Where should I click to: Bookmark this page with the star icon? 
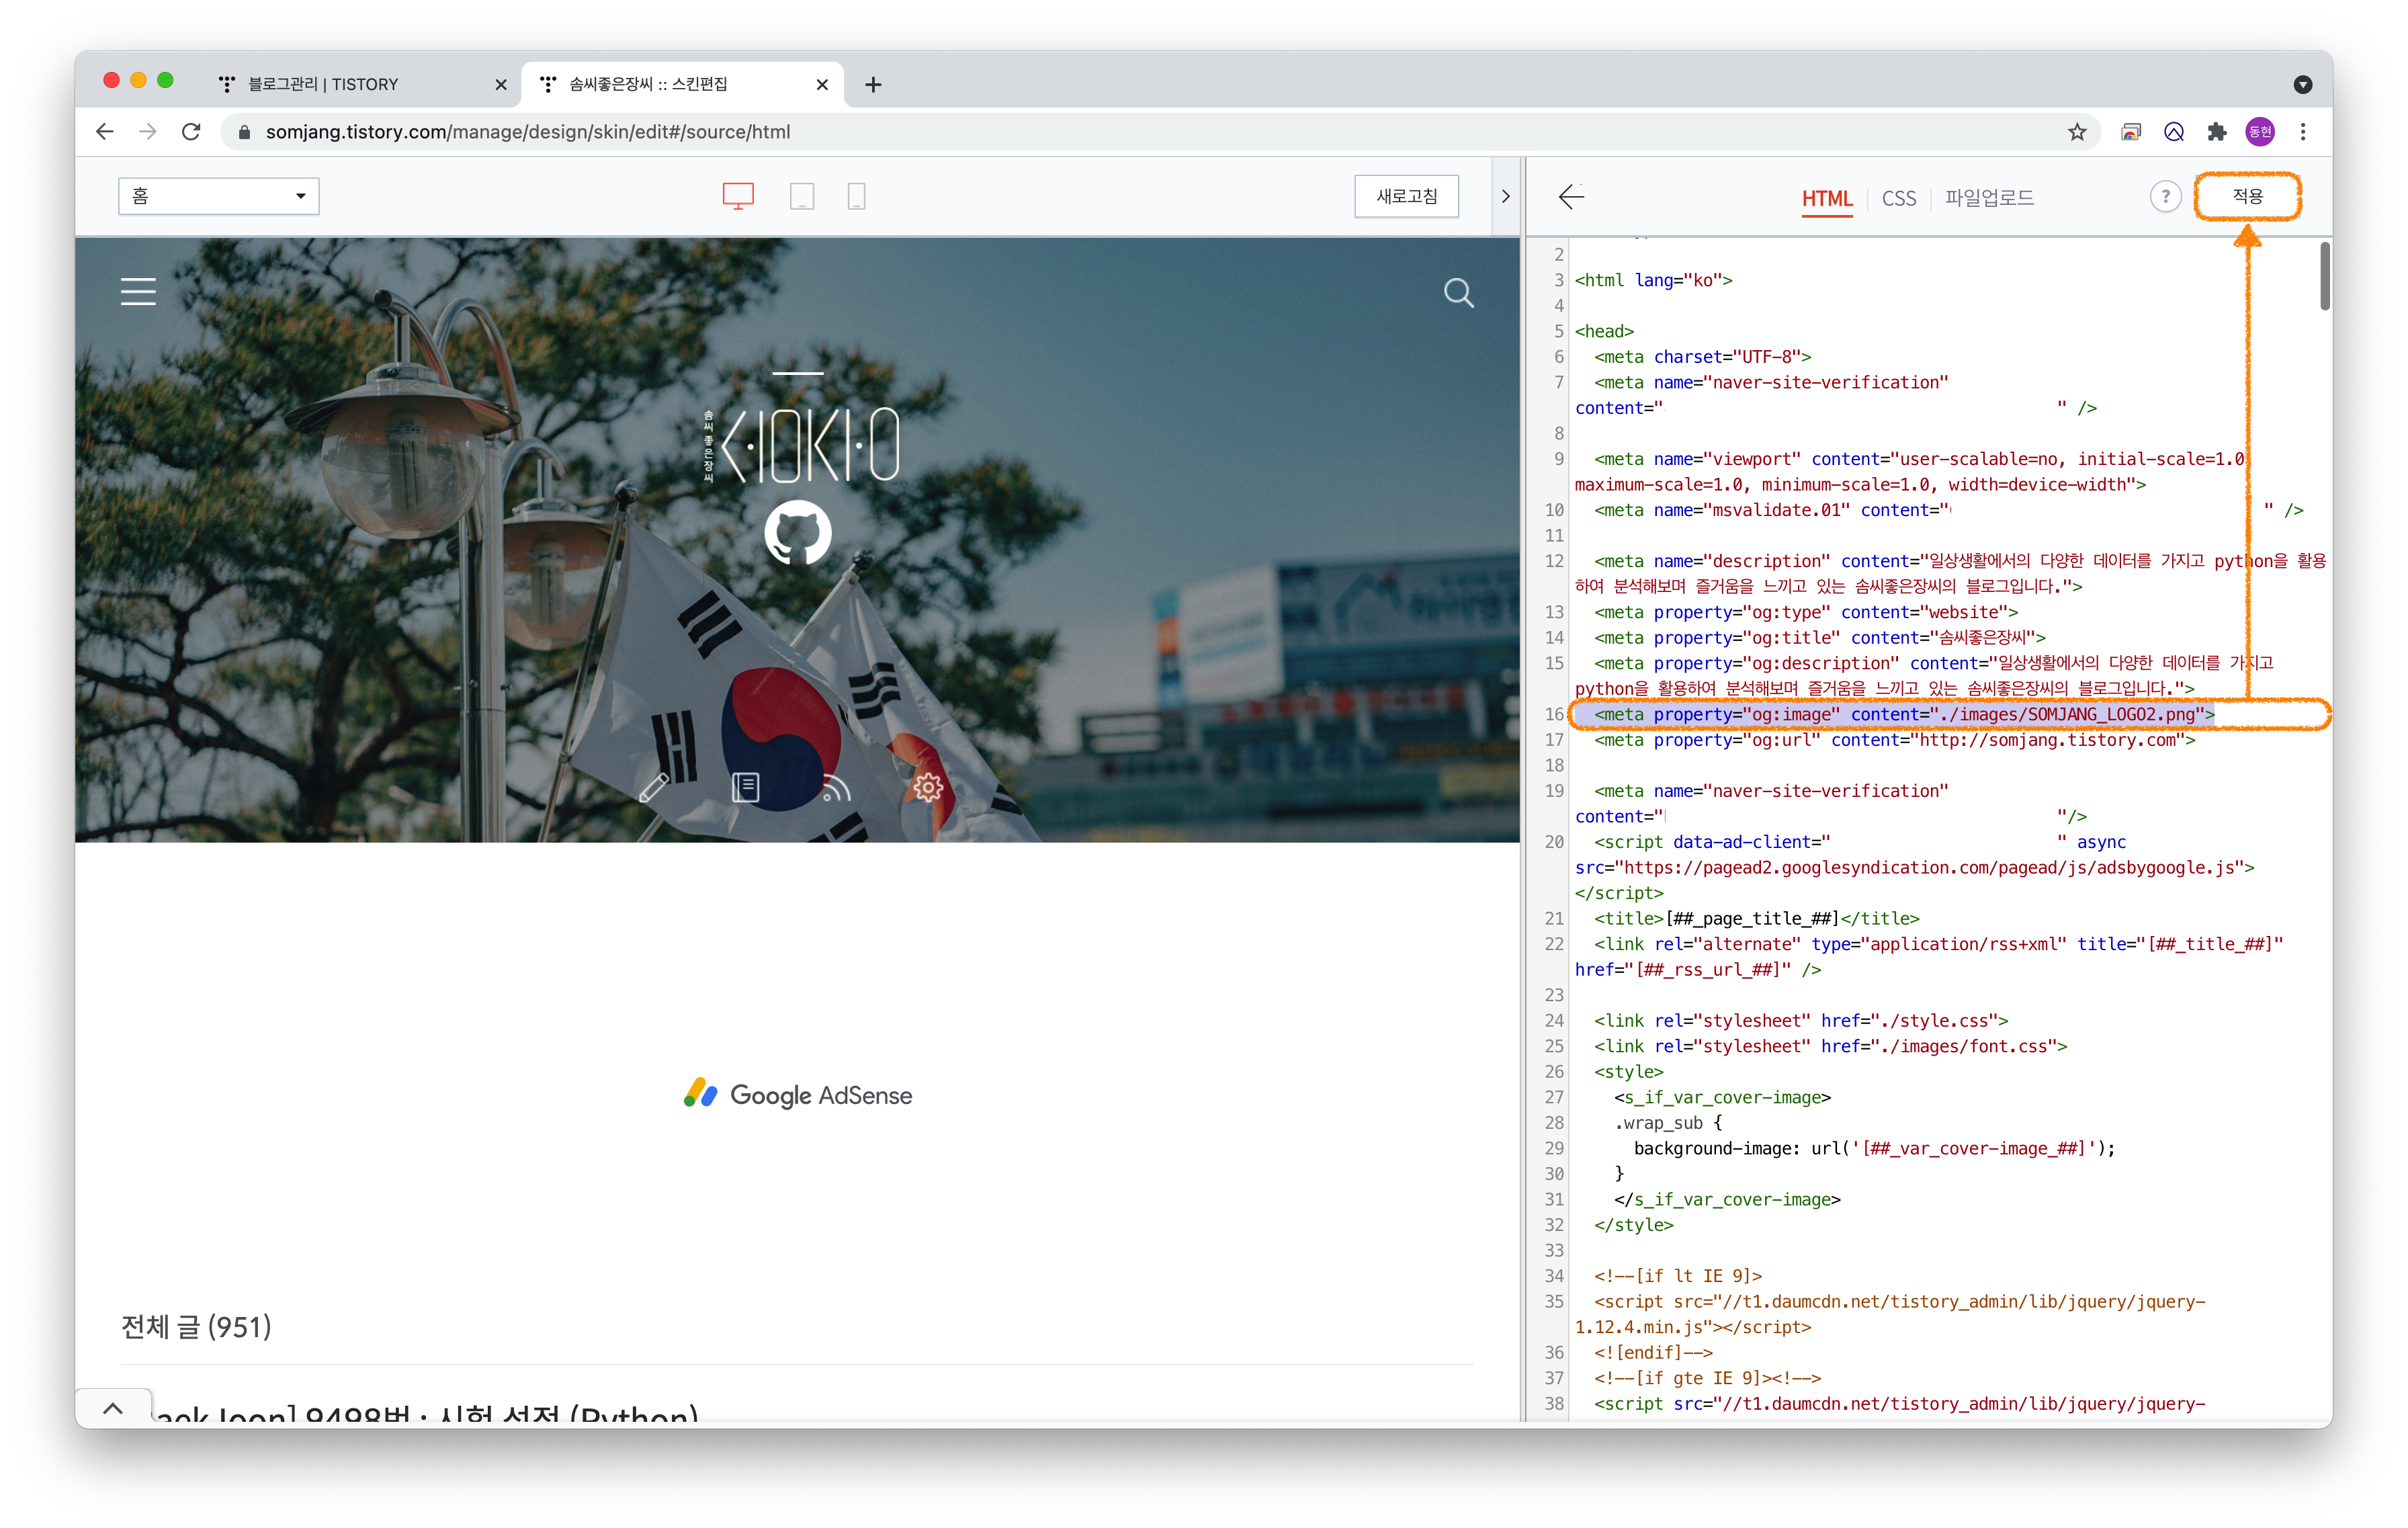coord(2077,132)
